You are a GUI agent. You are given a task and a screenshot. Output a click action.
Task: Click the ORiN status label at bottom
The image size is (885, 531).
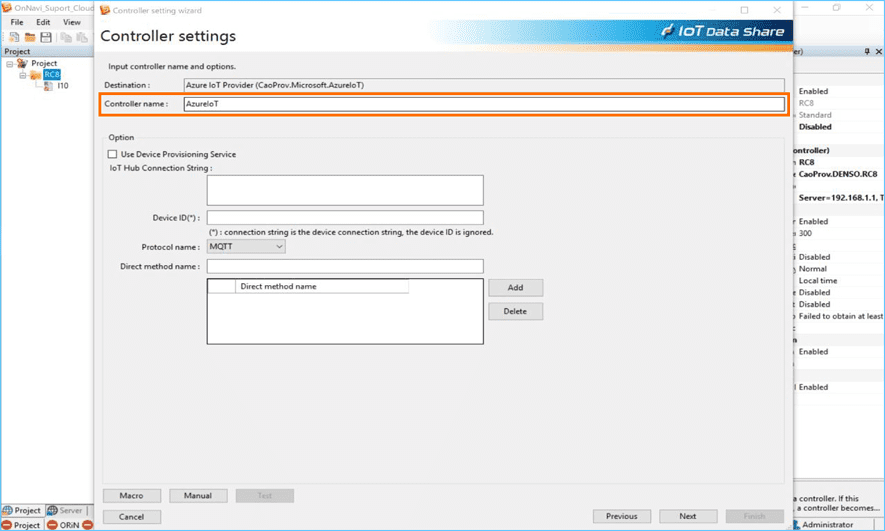point(69,525)
